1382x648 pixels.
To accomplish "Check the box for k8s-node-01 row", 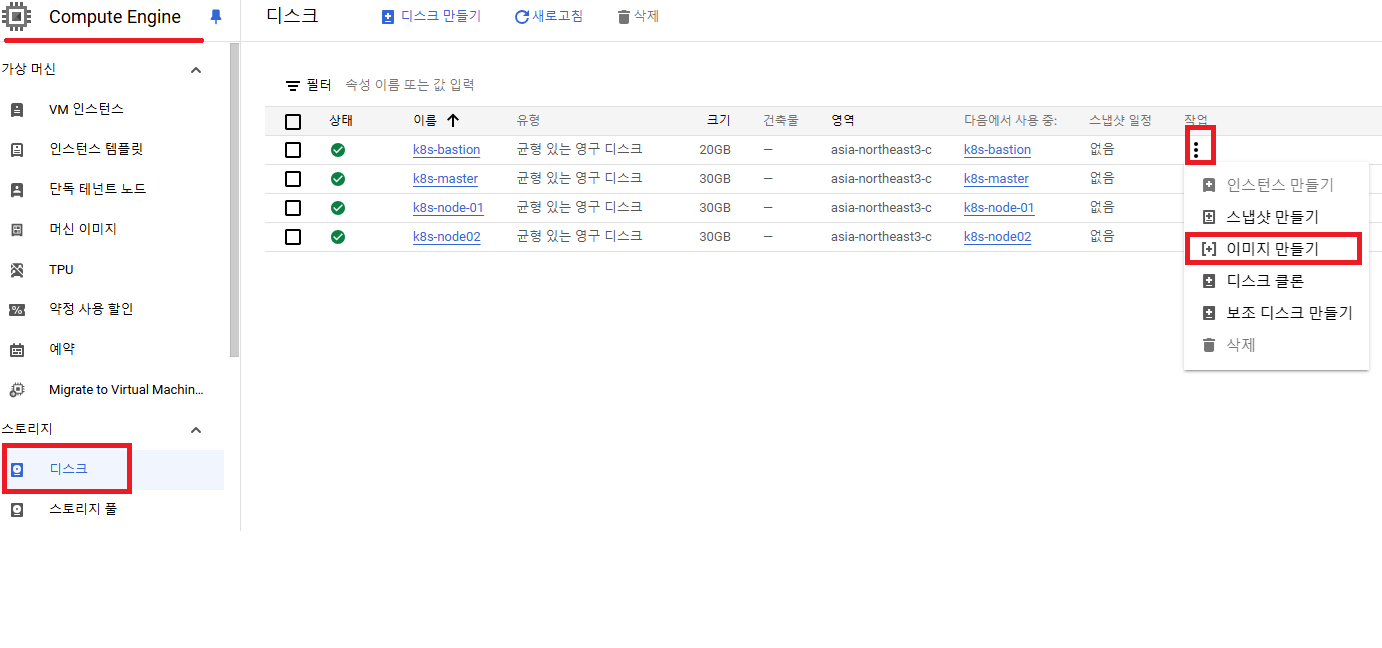I will [293, 208].
